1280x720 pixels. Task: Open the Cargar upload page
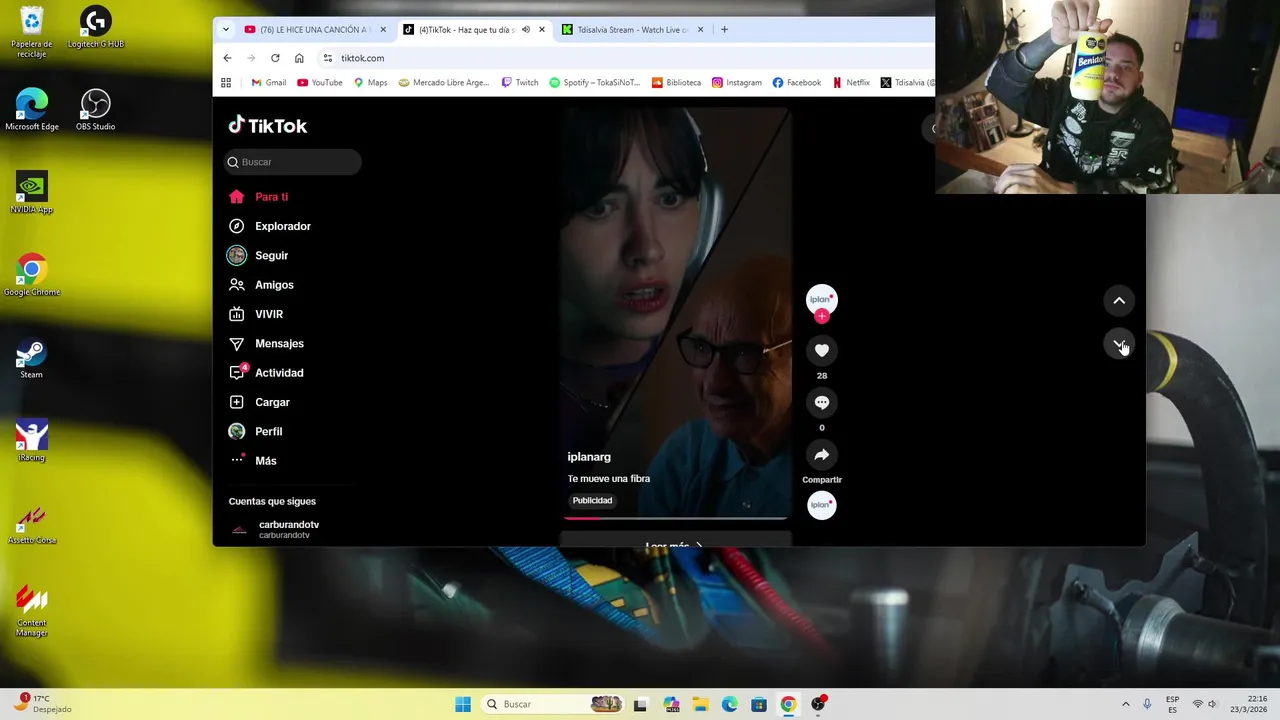[x=258, y=402]
